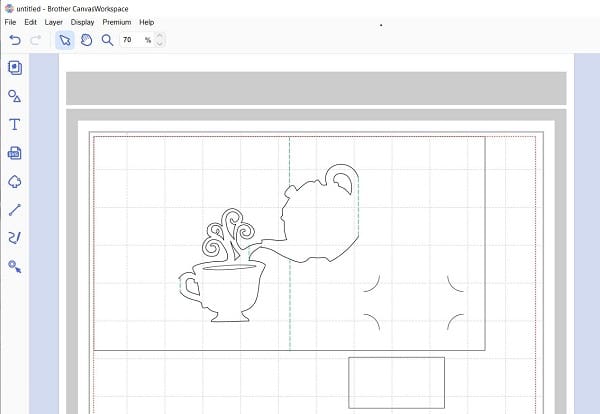Click the Undo arrow icon
Screen dimensions: 600x414
click(x=15, y=40)
